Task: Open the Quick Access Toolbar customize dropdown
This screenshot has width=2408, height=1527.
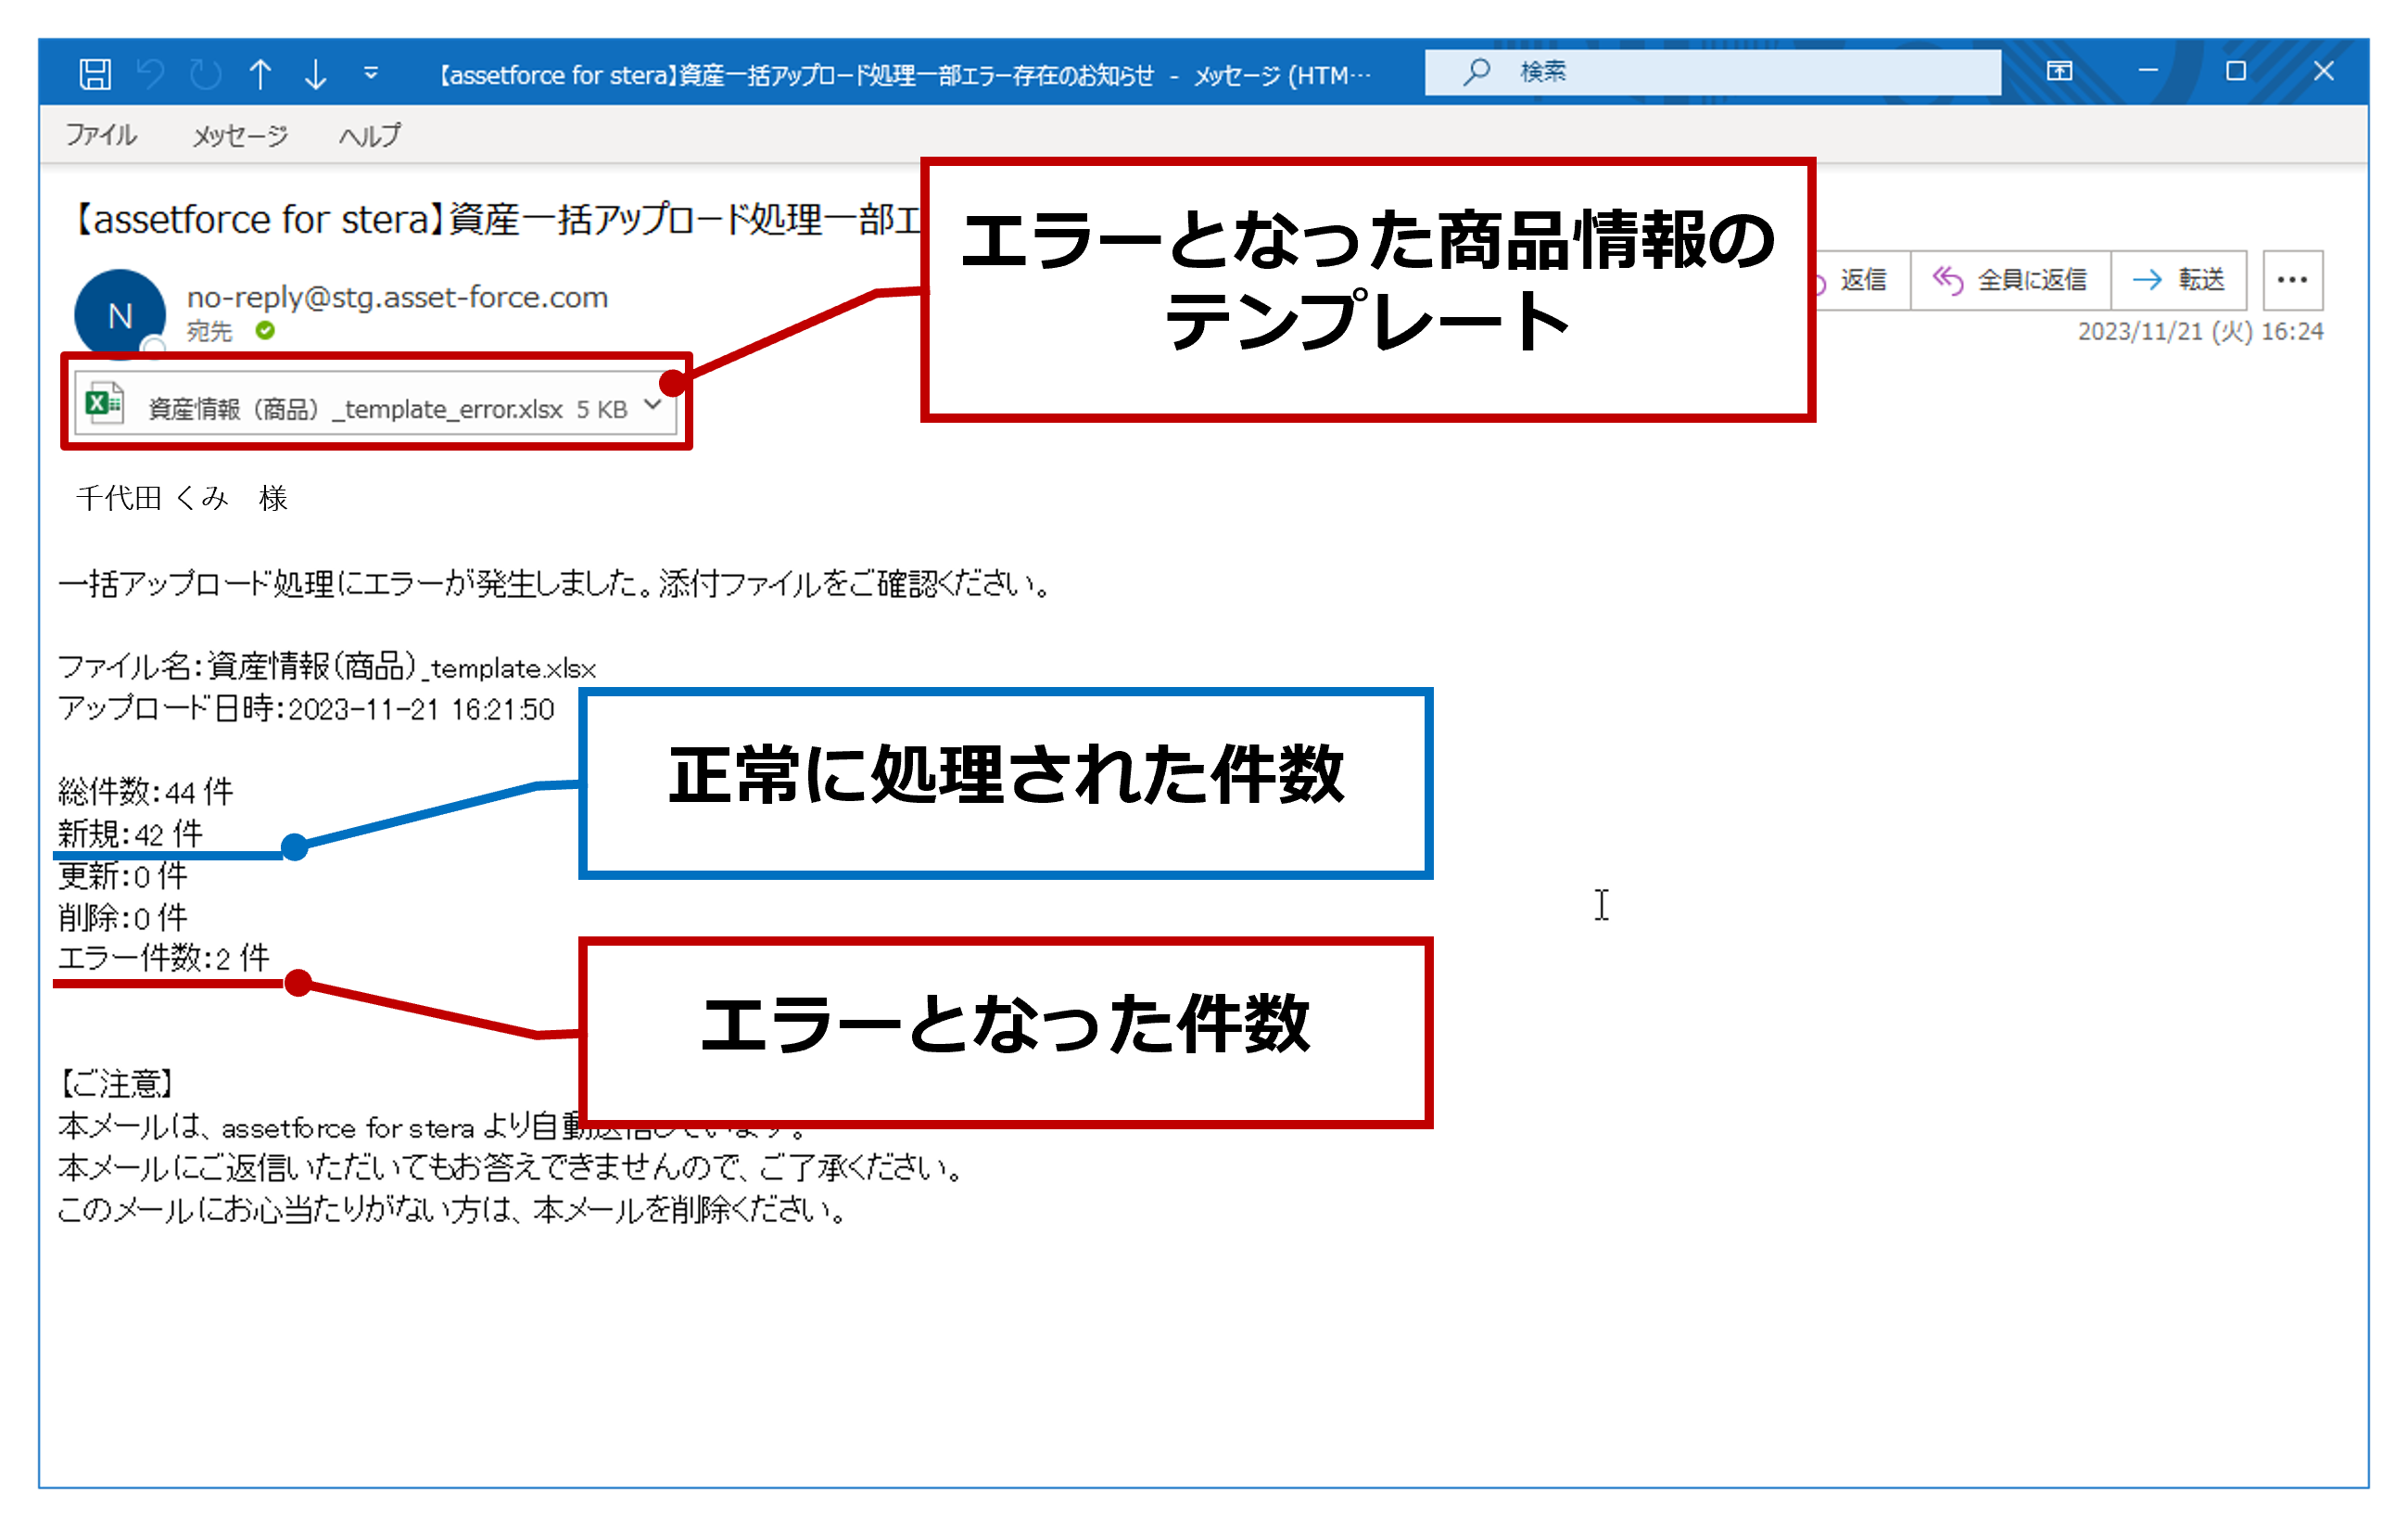Action: pyautogui.click(x=371, y=73)
